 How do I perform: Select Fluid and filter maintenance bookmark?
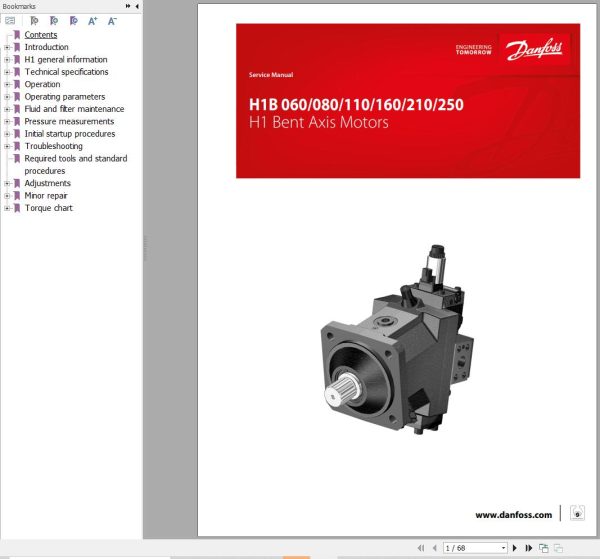point(74,109)
